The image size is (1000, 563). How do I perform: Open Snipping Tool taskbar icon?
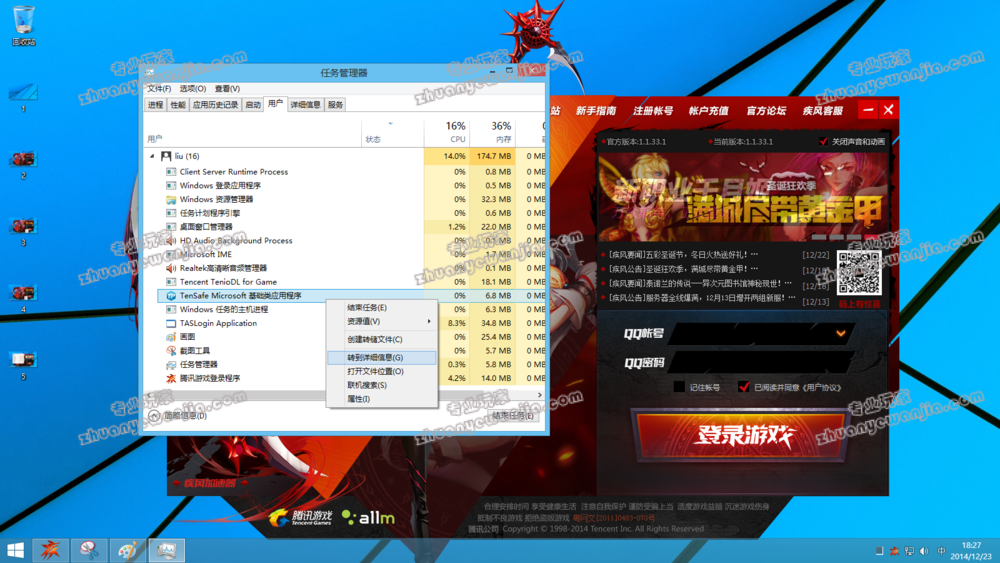click(89, 550)
